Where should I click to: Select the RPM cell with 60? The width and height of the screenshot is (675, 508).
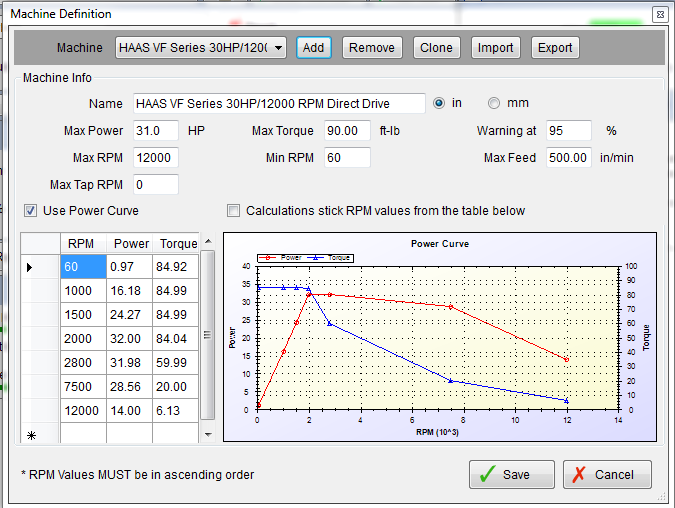click(x=83, y=266)
